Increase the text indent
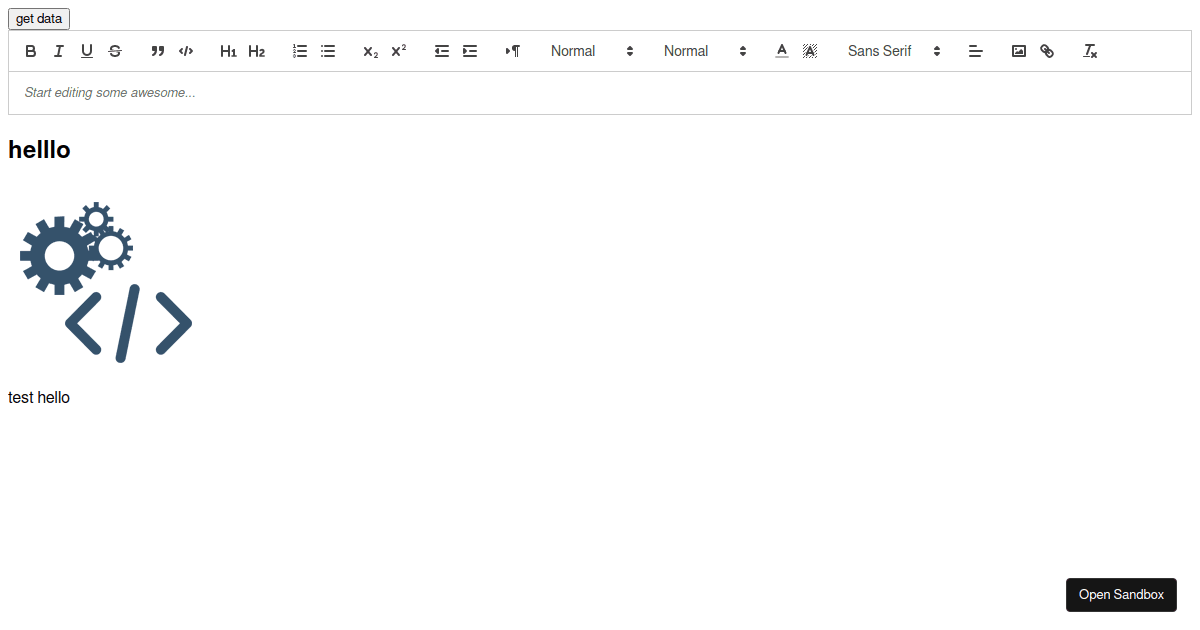Screen dimensions: 1200x630 pos(470,51)
